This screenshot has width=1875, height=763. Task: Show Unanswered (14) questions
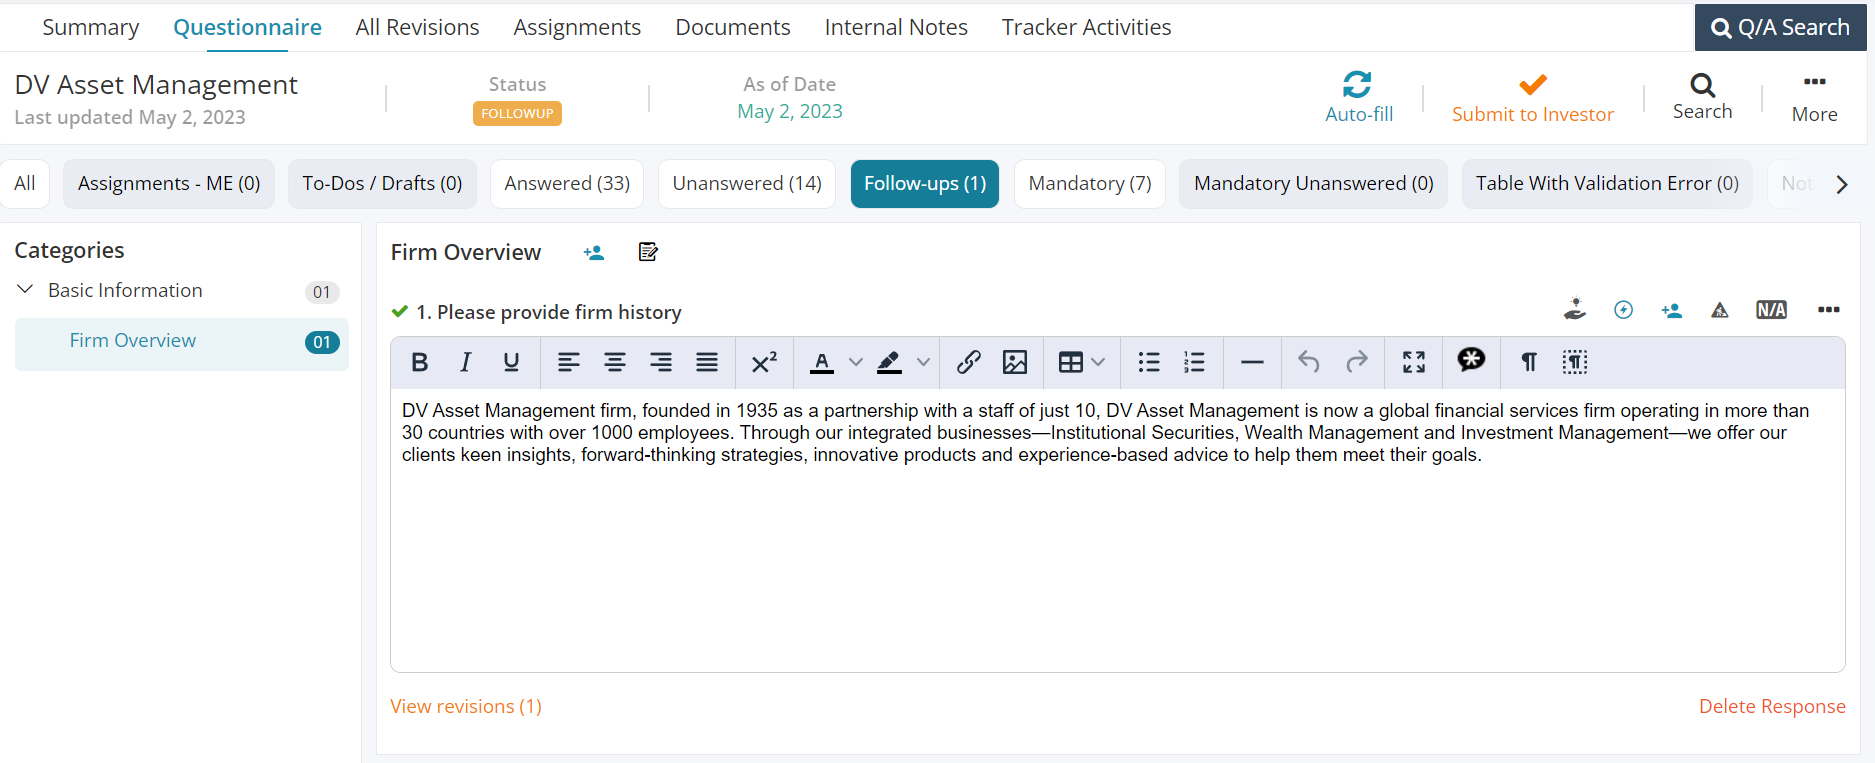click(x=747, y=184)
